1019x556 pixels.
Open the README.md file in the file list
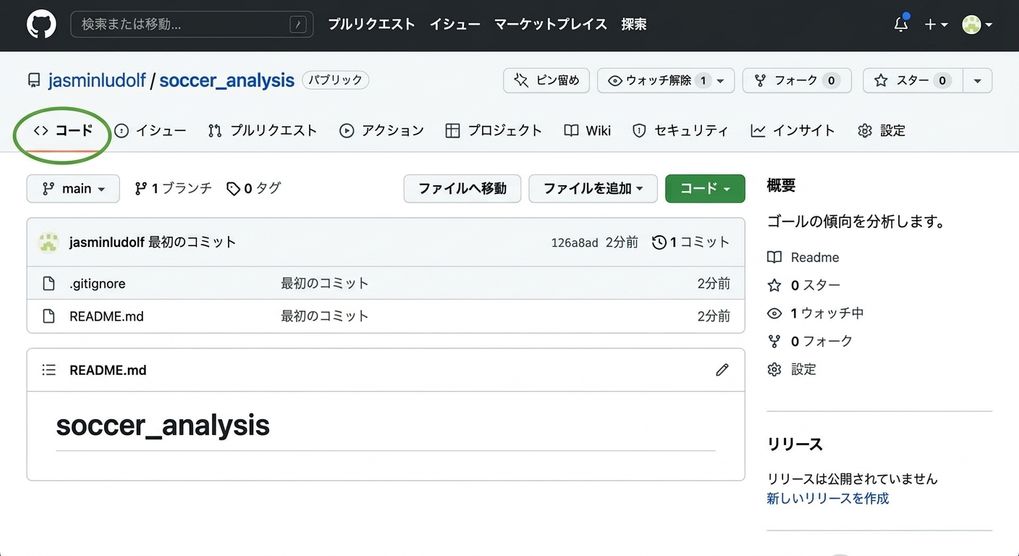(x=107, y=316)
